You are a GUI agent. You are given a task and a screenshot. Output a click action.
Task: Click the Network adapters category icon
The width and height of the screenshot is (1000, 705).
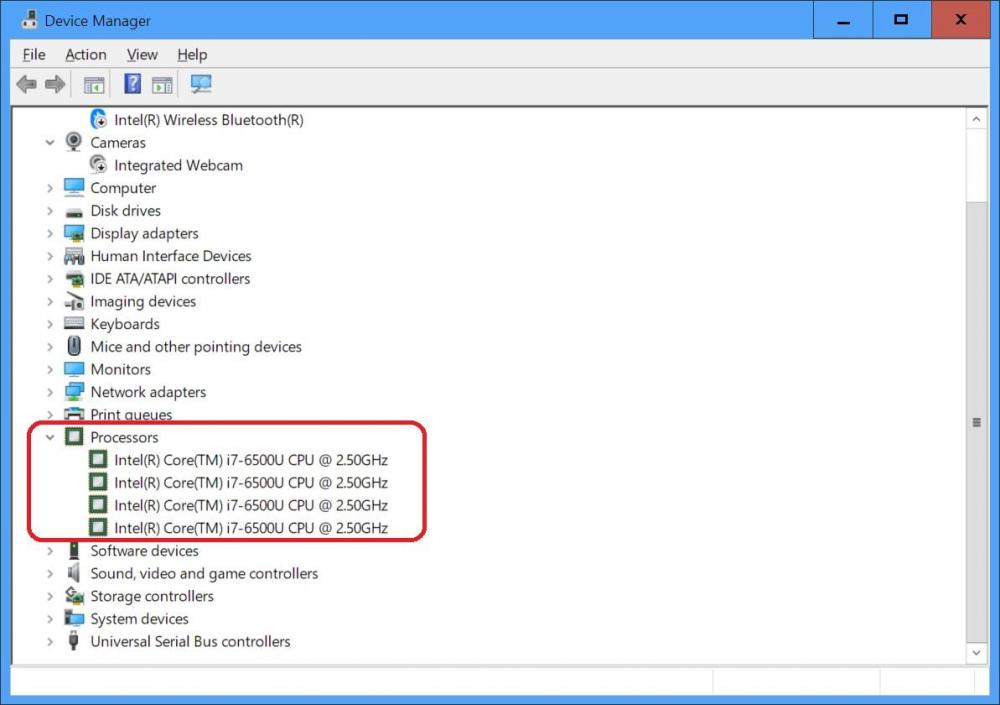(x=74, y=391)
